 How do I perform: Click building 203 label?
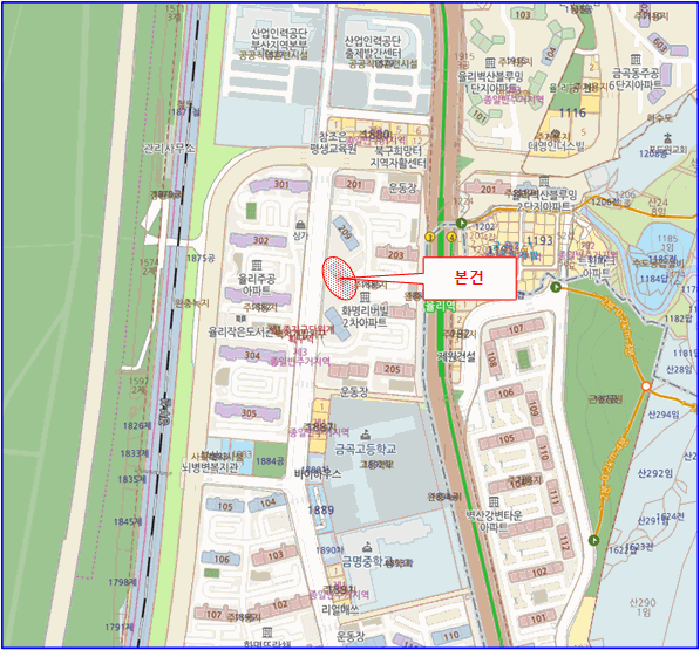[x=396, y=255]
